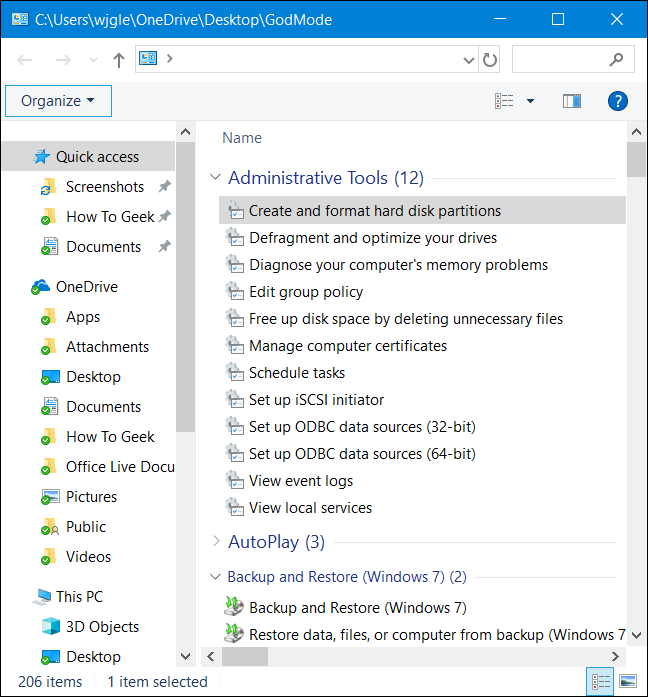The image size is (648, 697).
Task: Click the Help question mark icon
Action: 618,101
